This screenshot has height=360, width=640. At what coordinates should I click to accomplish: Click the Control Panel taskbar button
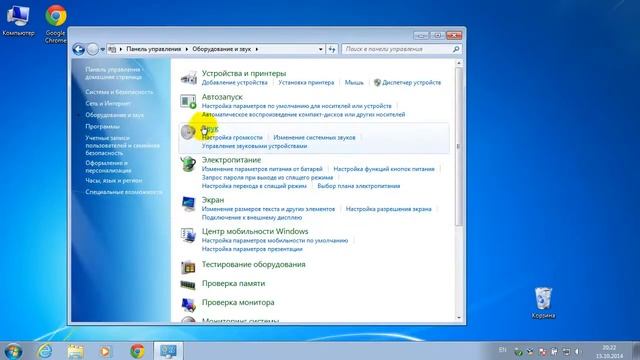click(168, 351)
